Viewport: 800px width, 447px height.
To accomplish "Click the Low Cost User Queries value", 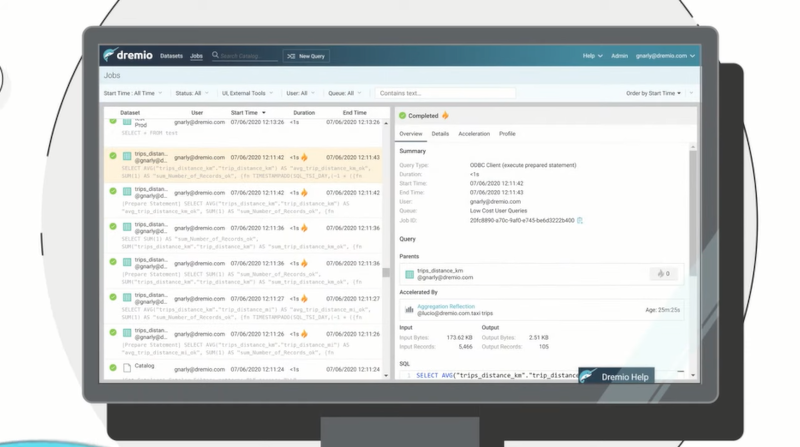I will click(498, 211).
